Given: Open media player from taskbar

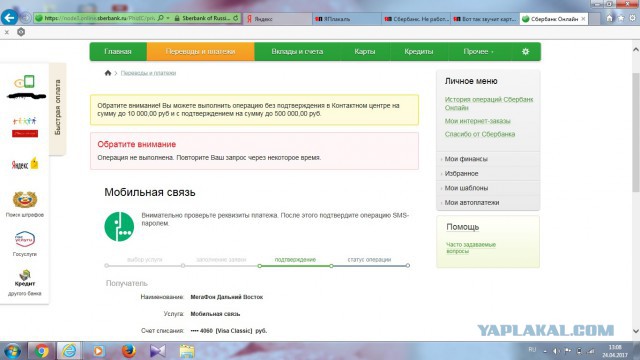Looking at the screenshot, I should click(x=98, y=351).
